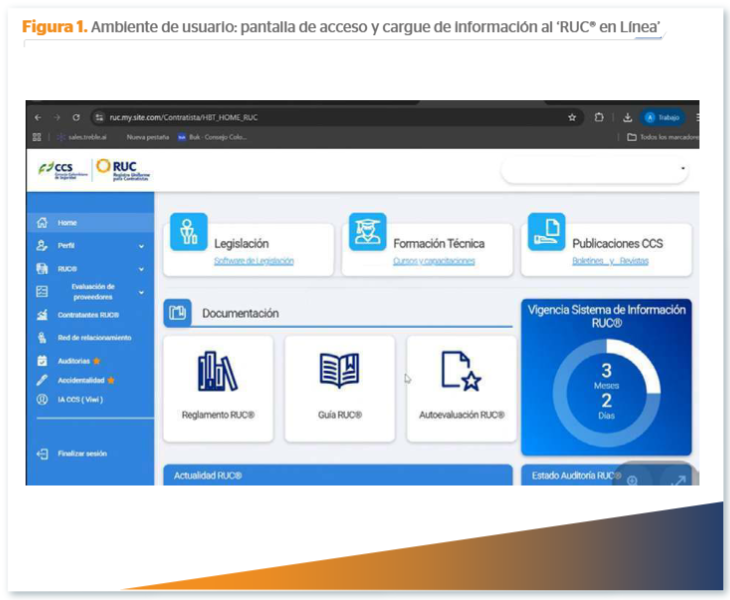Click the Software de Legislación link
Screen dimensions: 730x600
click(x=254, y=261)
